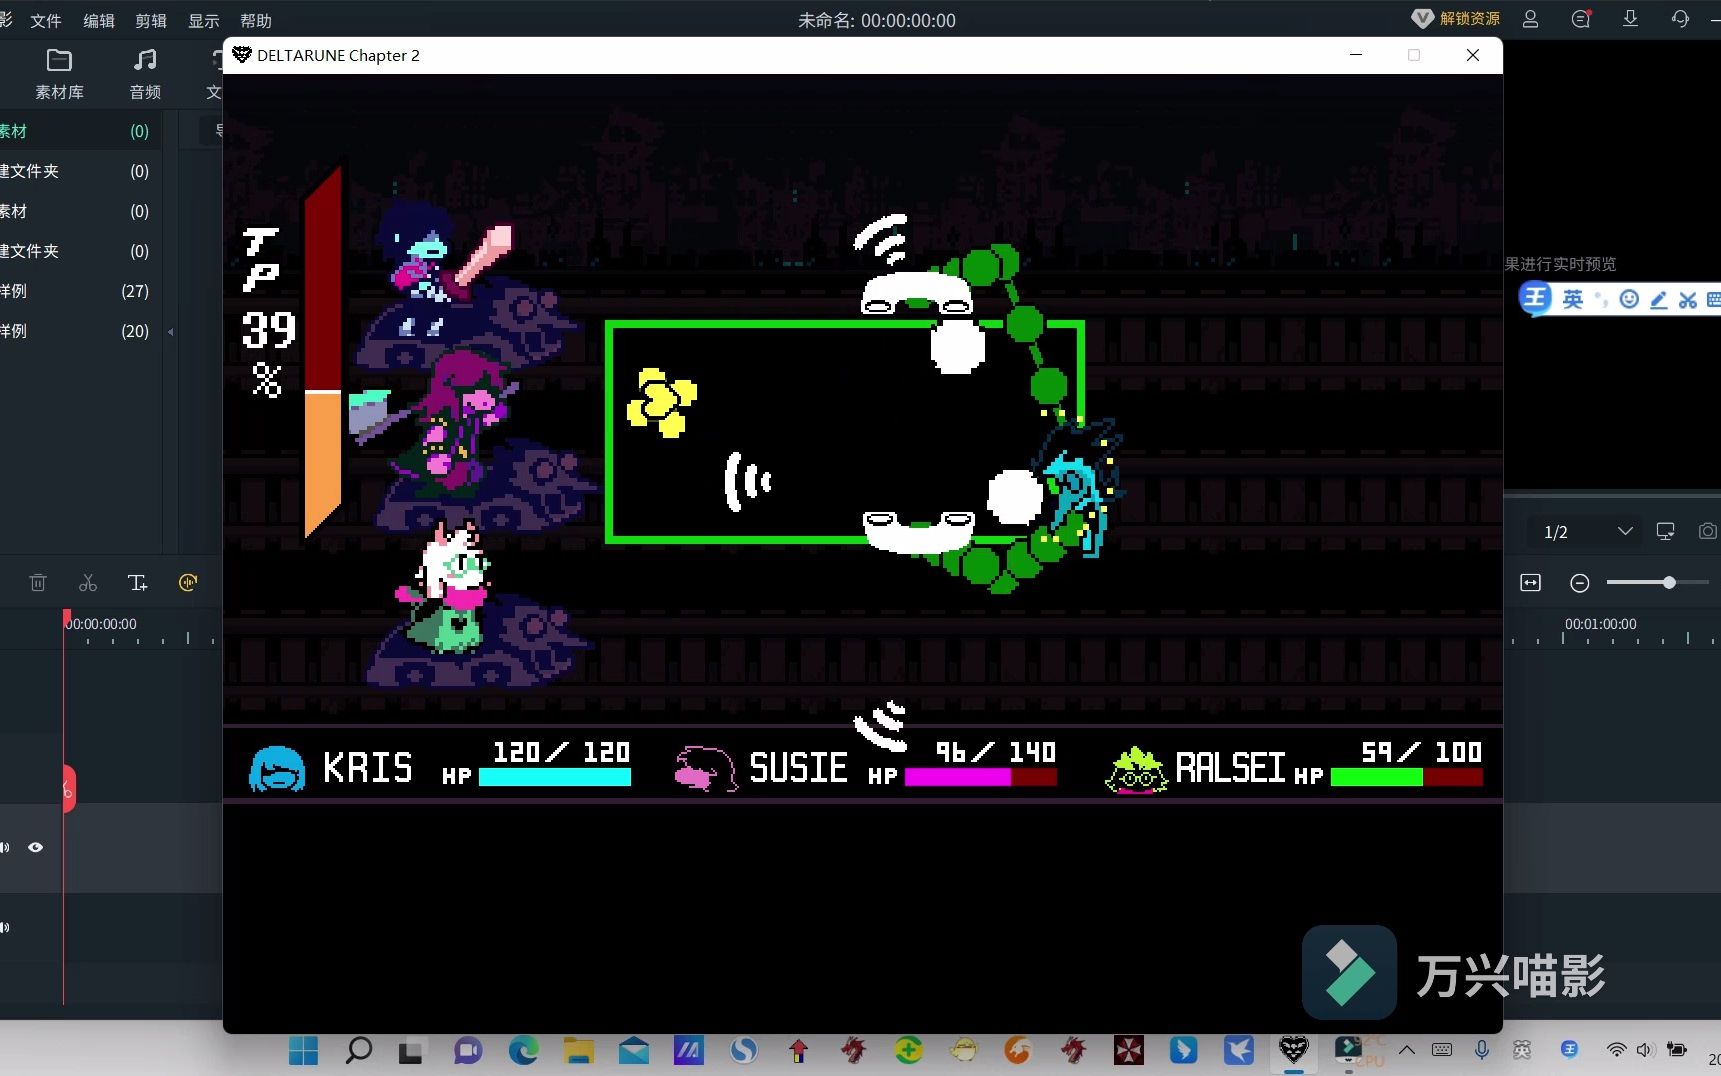This screenshot has width=1721, height=1076.
Task: Open the user account icon
Action: pyautogui.click(x=1530, y=19)
